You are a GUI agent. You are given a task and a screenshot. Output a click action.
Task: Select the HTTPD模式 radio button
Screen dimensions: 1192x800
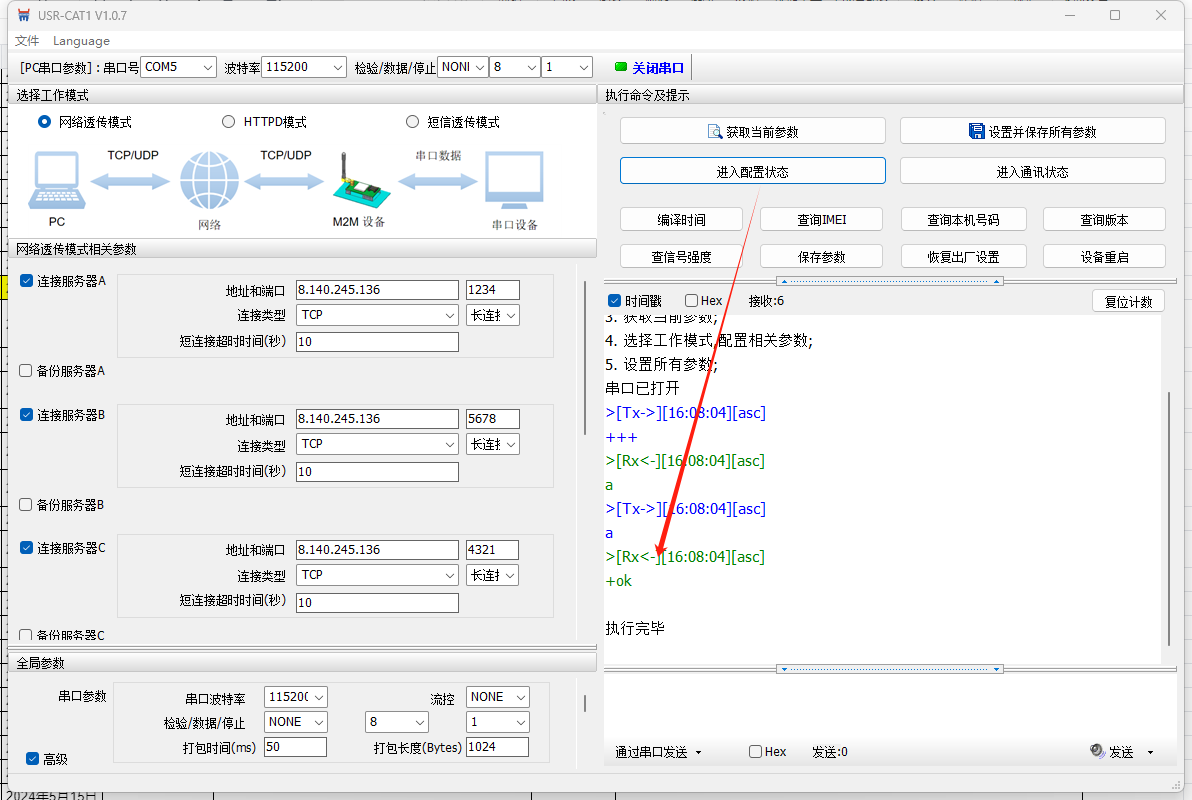click(x=229, y=122)
